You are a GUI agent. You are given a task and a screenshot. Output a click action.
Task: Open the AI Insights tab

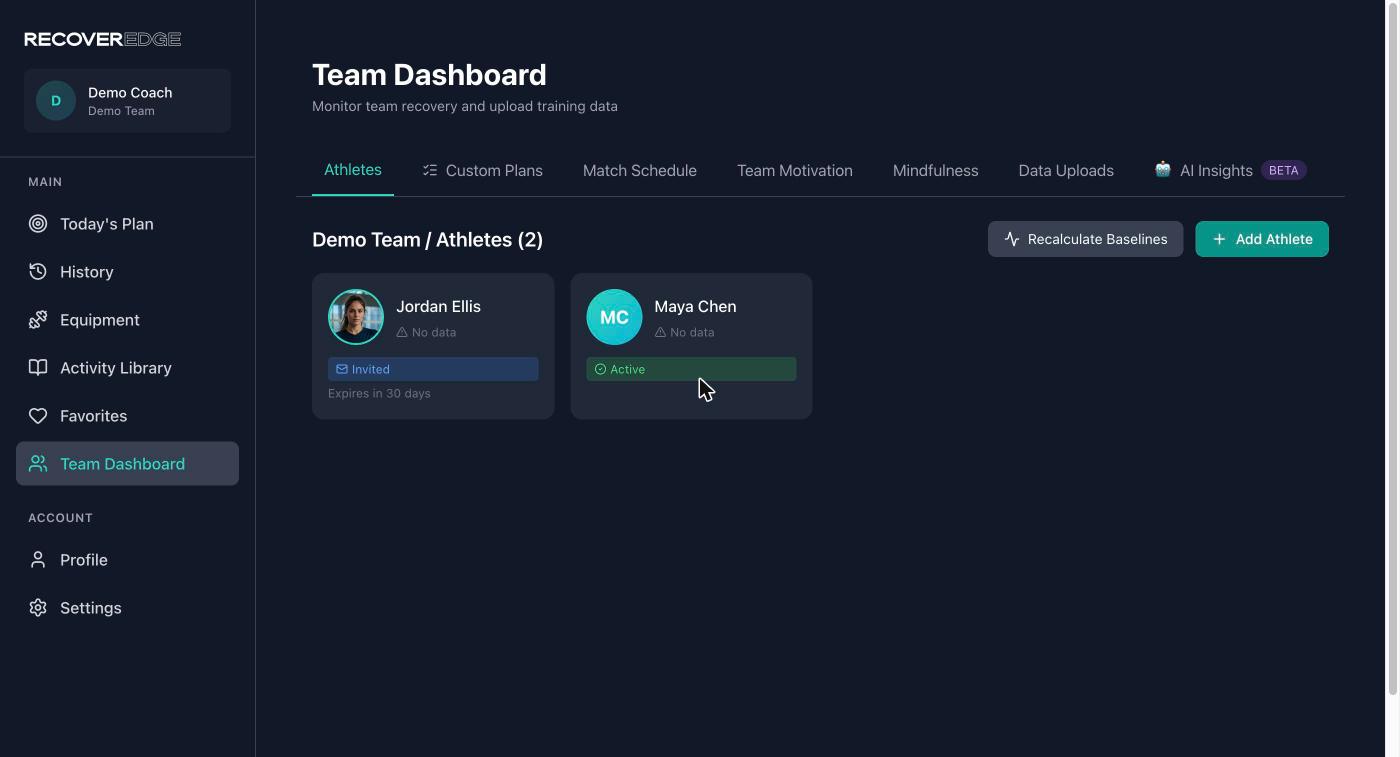pyautogui.click(x=1230, y=170)
